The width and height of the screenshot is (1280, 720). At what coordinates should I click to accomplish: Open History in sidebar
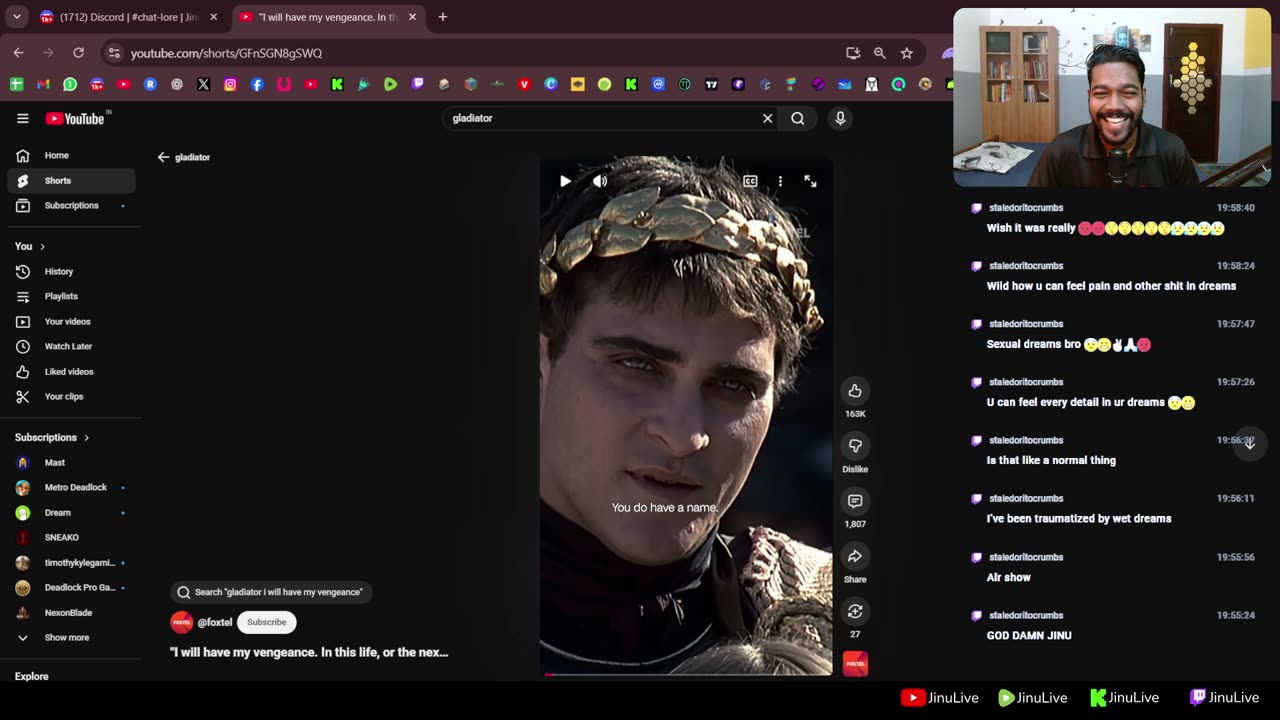tap(72, 272)
